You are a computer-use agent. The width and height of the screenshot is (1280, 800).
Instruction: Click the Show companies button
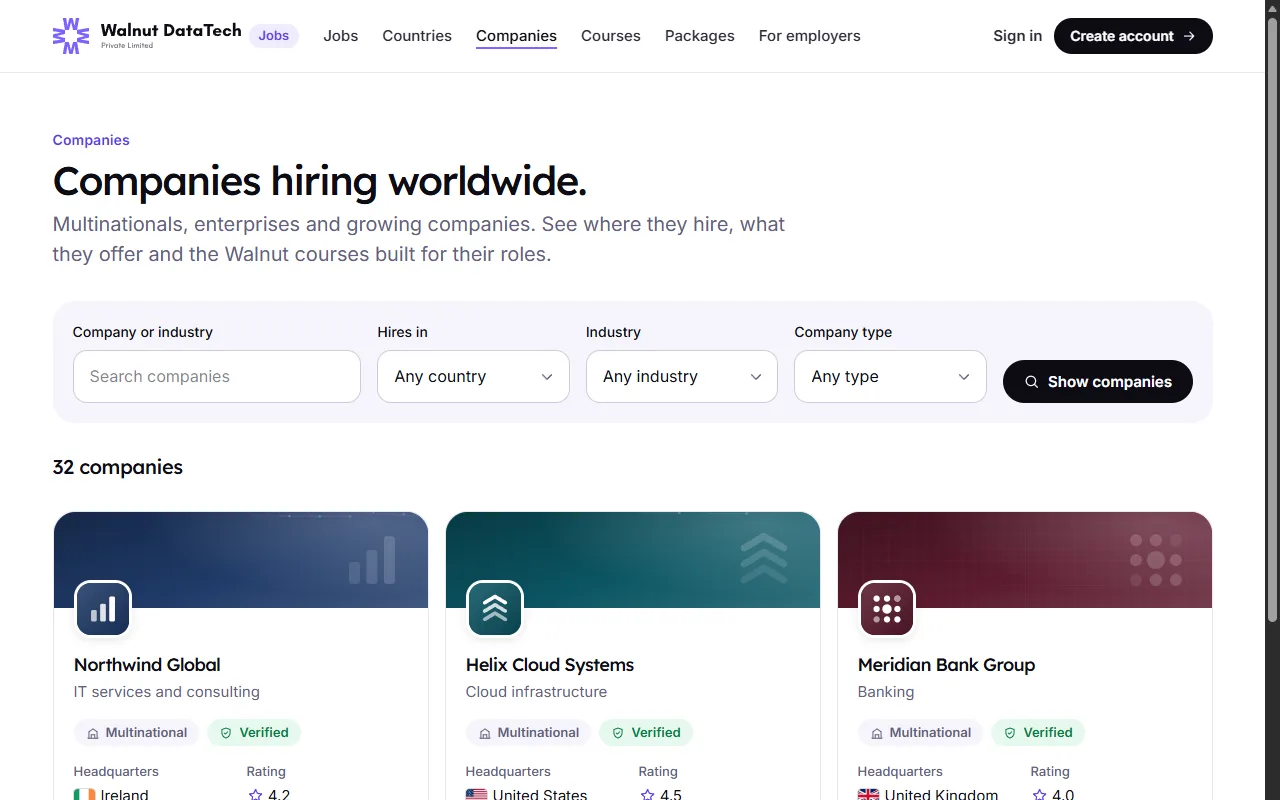[1098, 382]
